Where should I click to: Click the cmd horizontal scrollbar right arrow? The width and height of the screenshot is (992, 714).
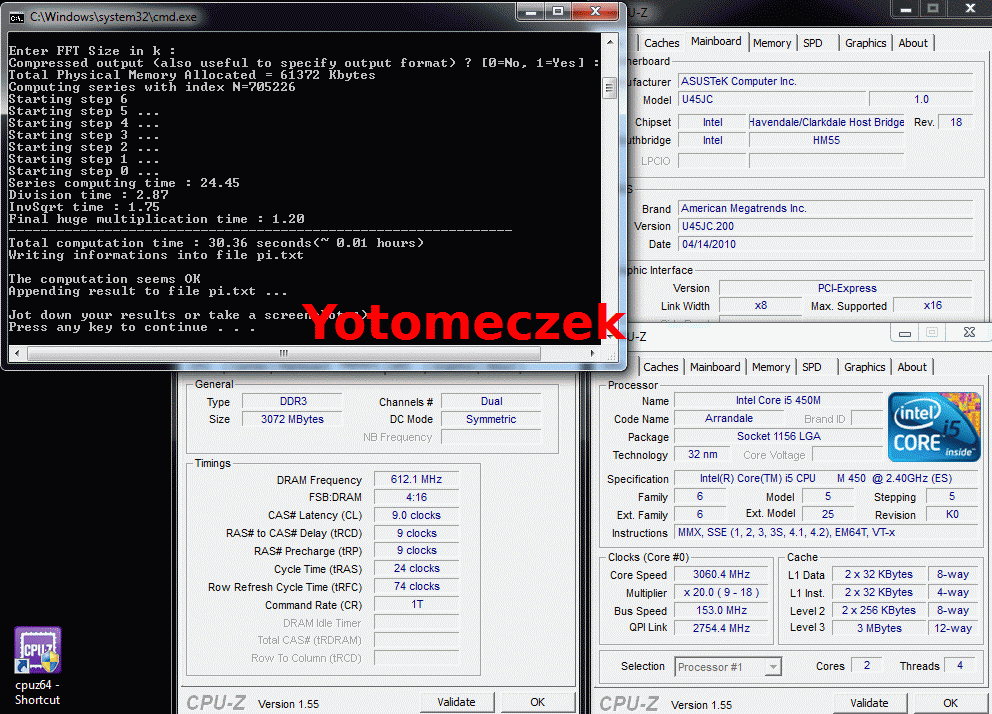click(x=592, y=353)
